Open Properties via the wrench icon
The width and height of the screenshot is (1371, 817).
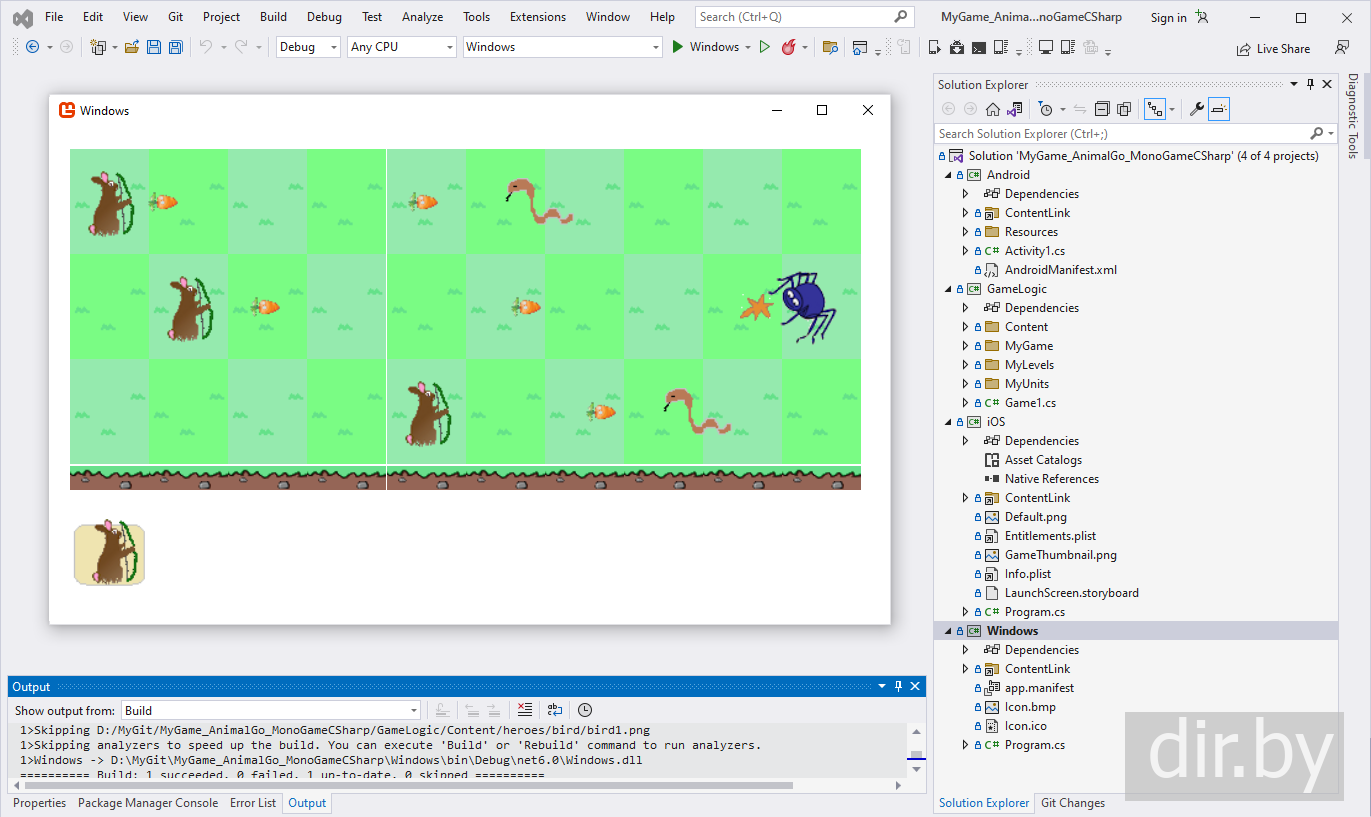(1196, 109)
